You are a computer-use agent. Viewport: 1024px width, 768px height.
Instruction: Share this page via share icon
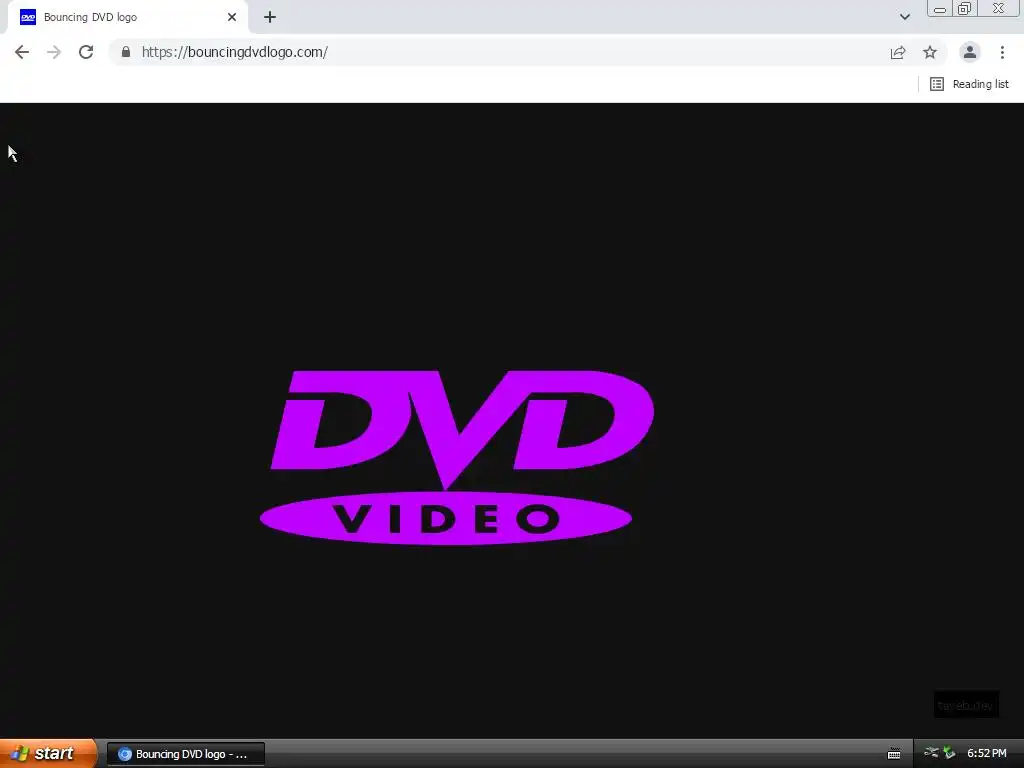click(x=898, y=52)
